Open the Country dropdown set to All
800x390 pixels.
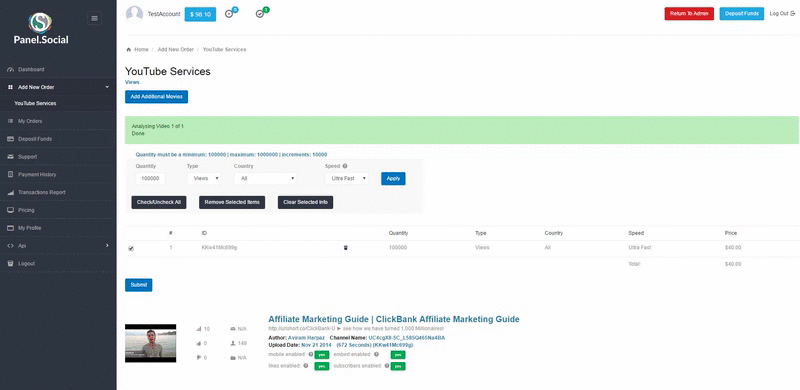265,179
